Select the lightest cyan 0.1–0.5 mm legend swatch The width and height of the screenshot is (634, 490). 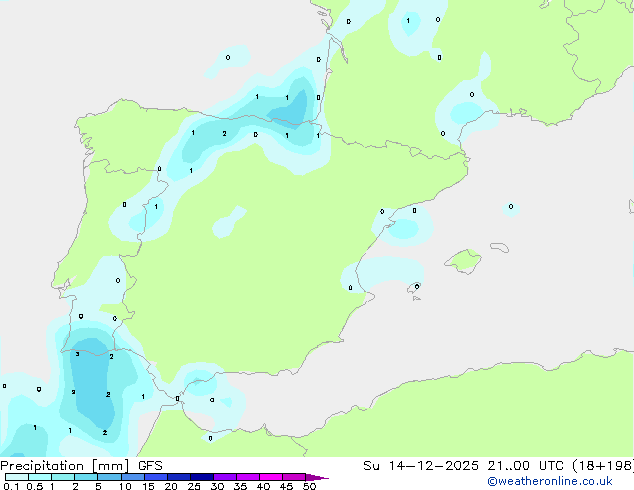[x=17, y=477]
